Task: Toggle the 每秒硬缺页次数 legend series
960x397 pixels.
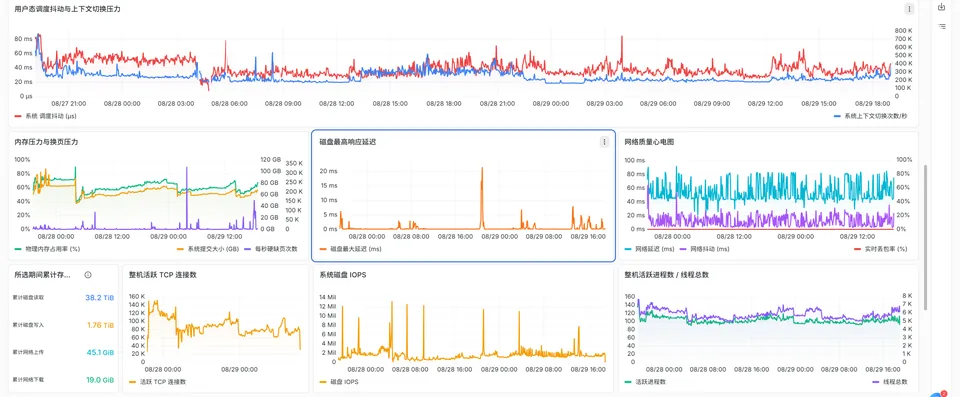Action: click(x=271, y=249)
